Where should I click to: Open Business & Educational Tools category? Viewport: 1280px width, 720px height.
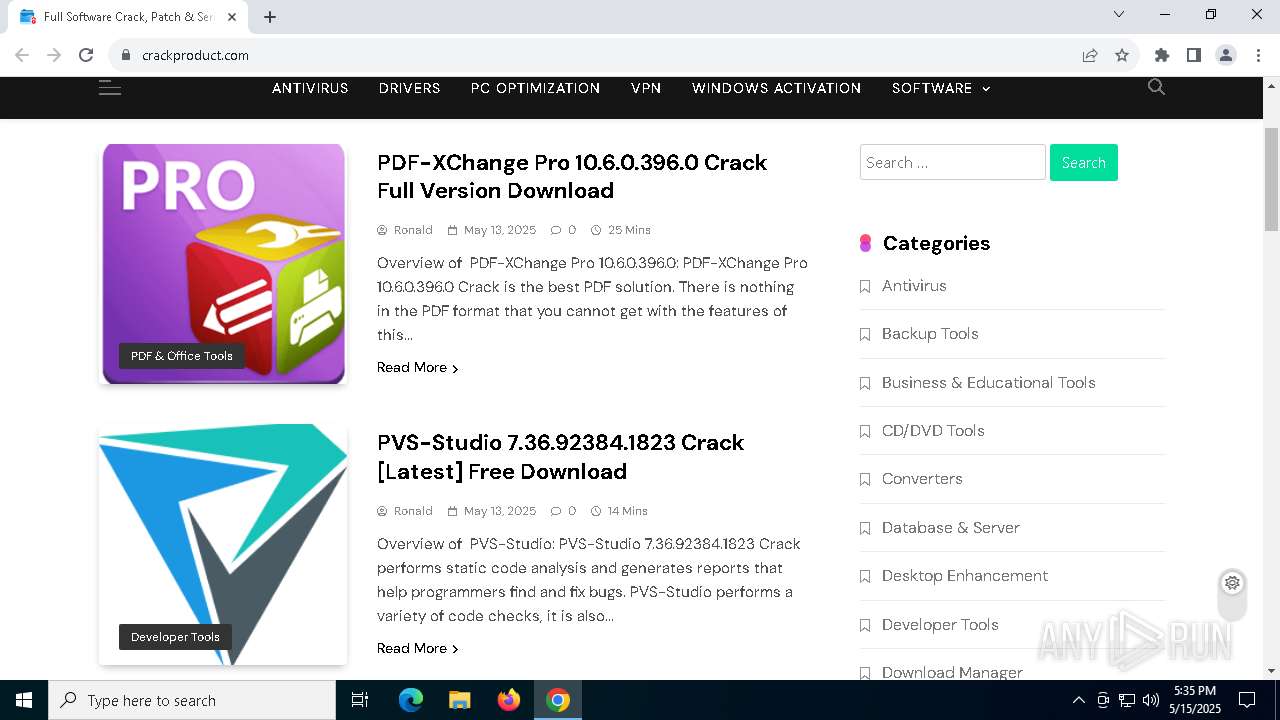tap(988, 383)
